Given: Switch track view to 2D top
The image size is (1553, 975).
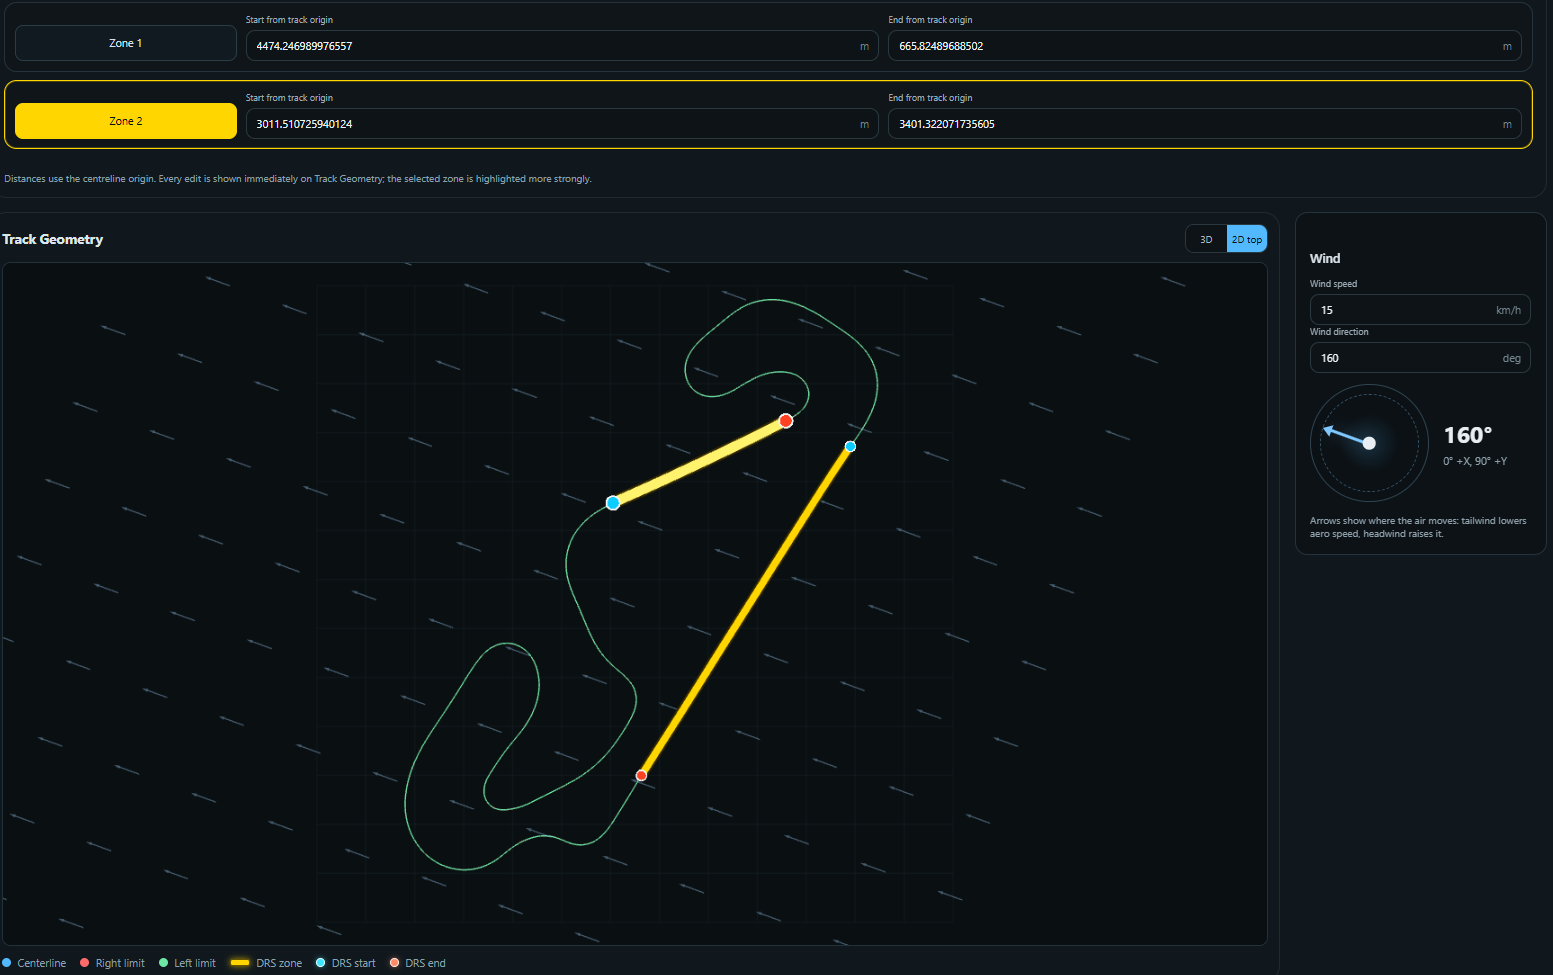Looking at the screenshot, I should pos(1246,239).
